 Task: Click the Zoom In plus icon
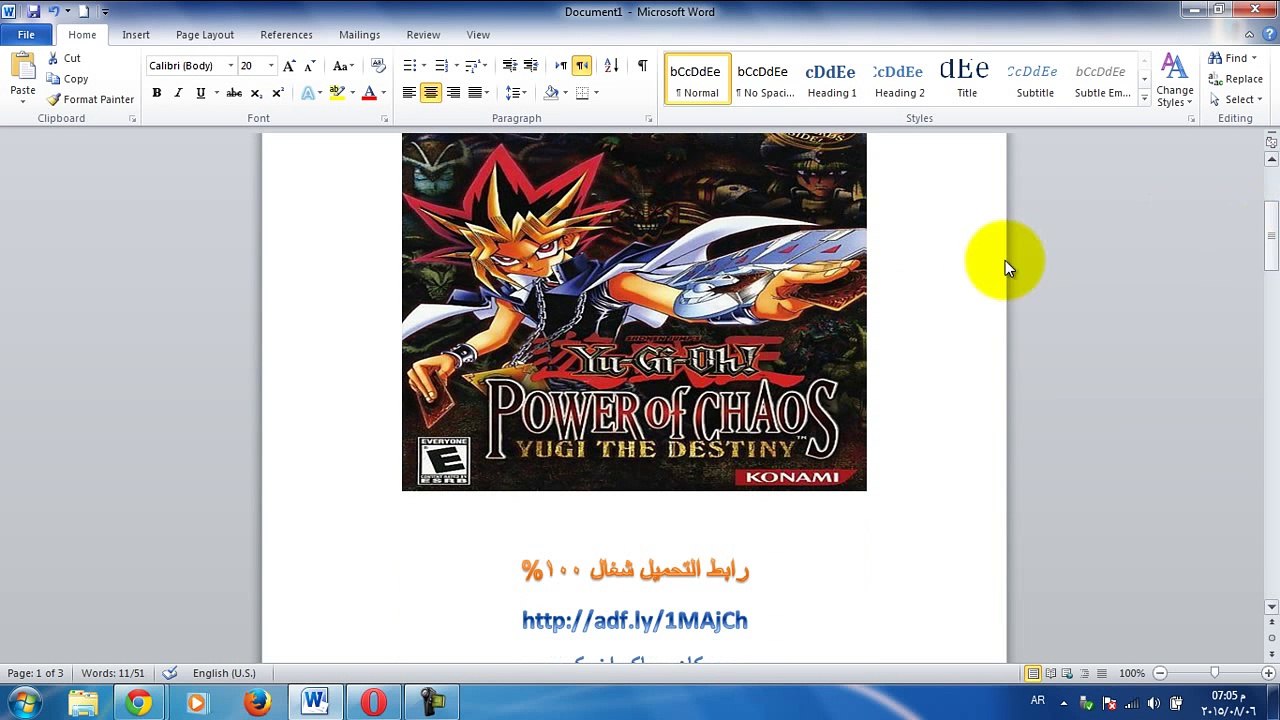[x=1268, y=673]
